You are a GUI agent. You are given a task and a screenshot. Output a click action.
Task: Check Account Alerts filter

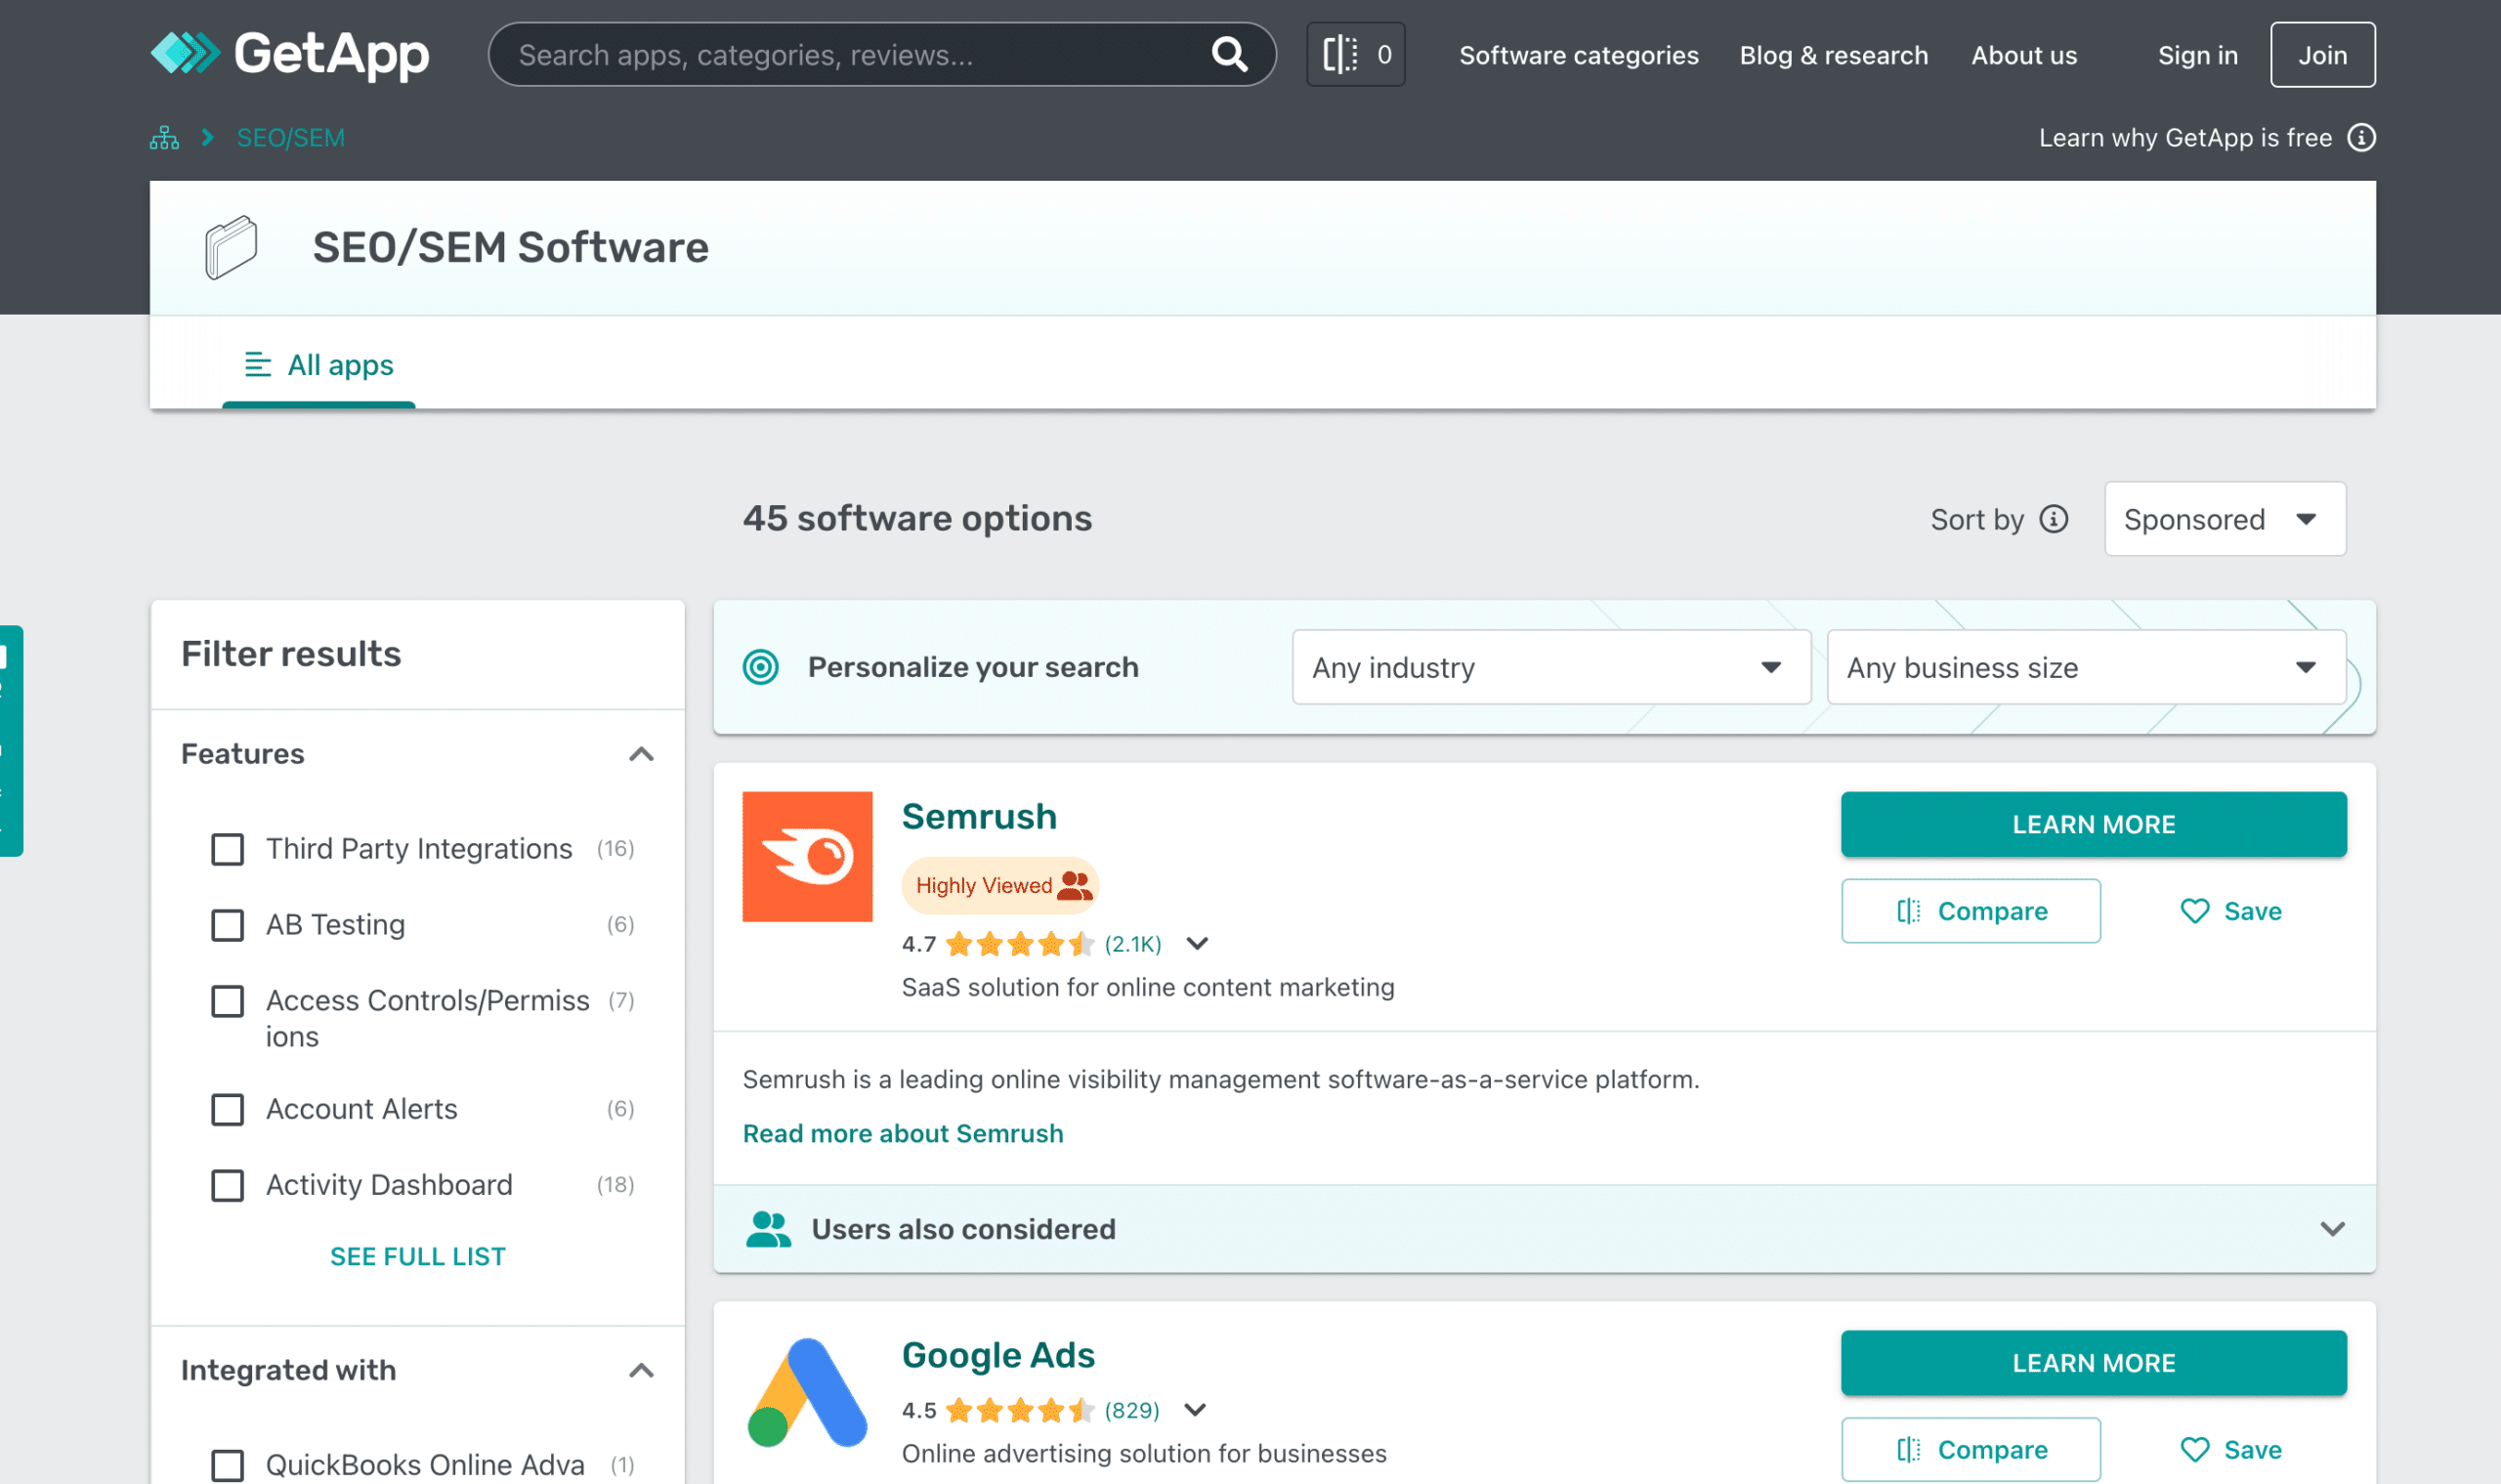(227, 1109)
